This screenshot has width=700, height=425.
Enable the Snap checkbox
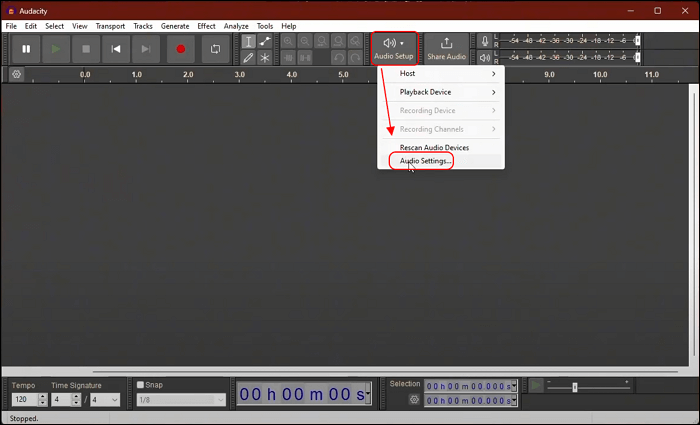(x=141, y=385)
